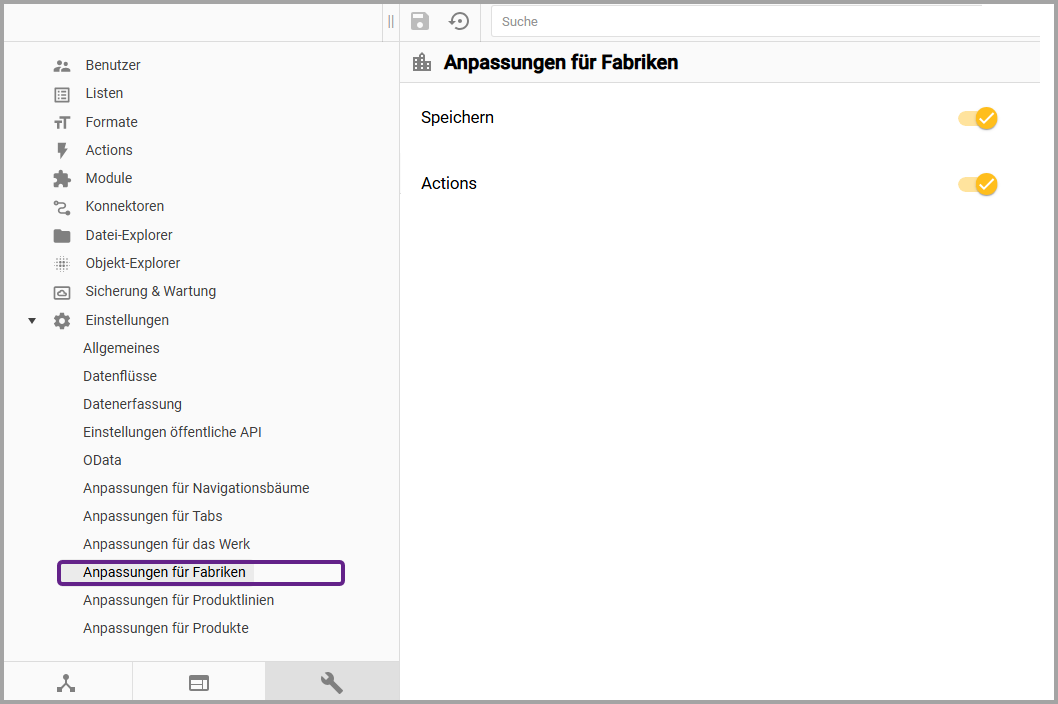Click the Listen list icon
This screenshot has height=704, width=1058.
point(62,94)
